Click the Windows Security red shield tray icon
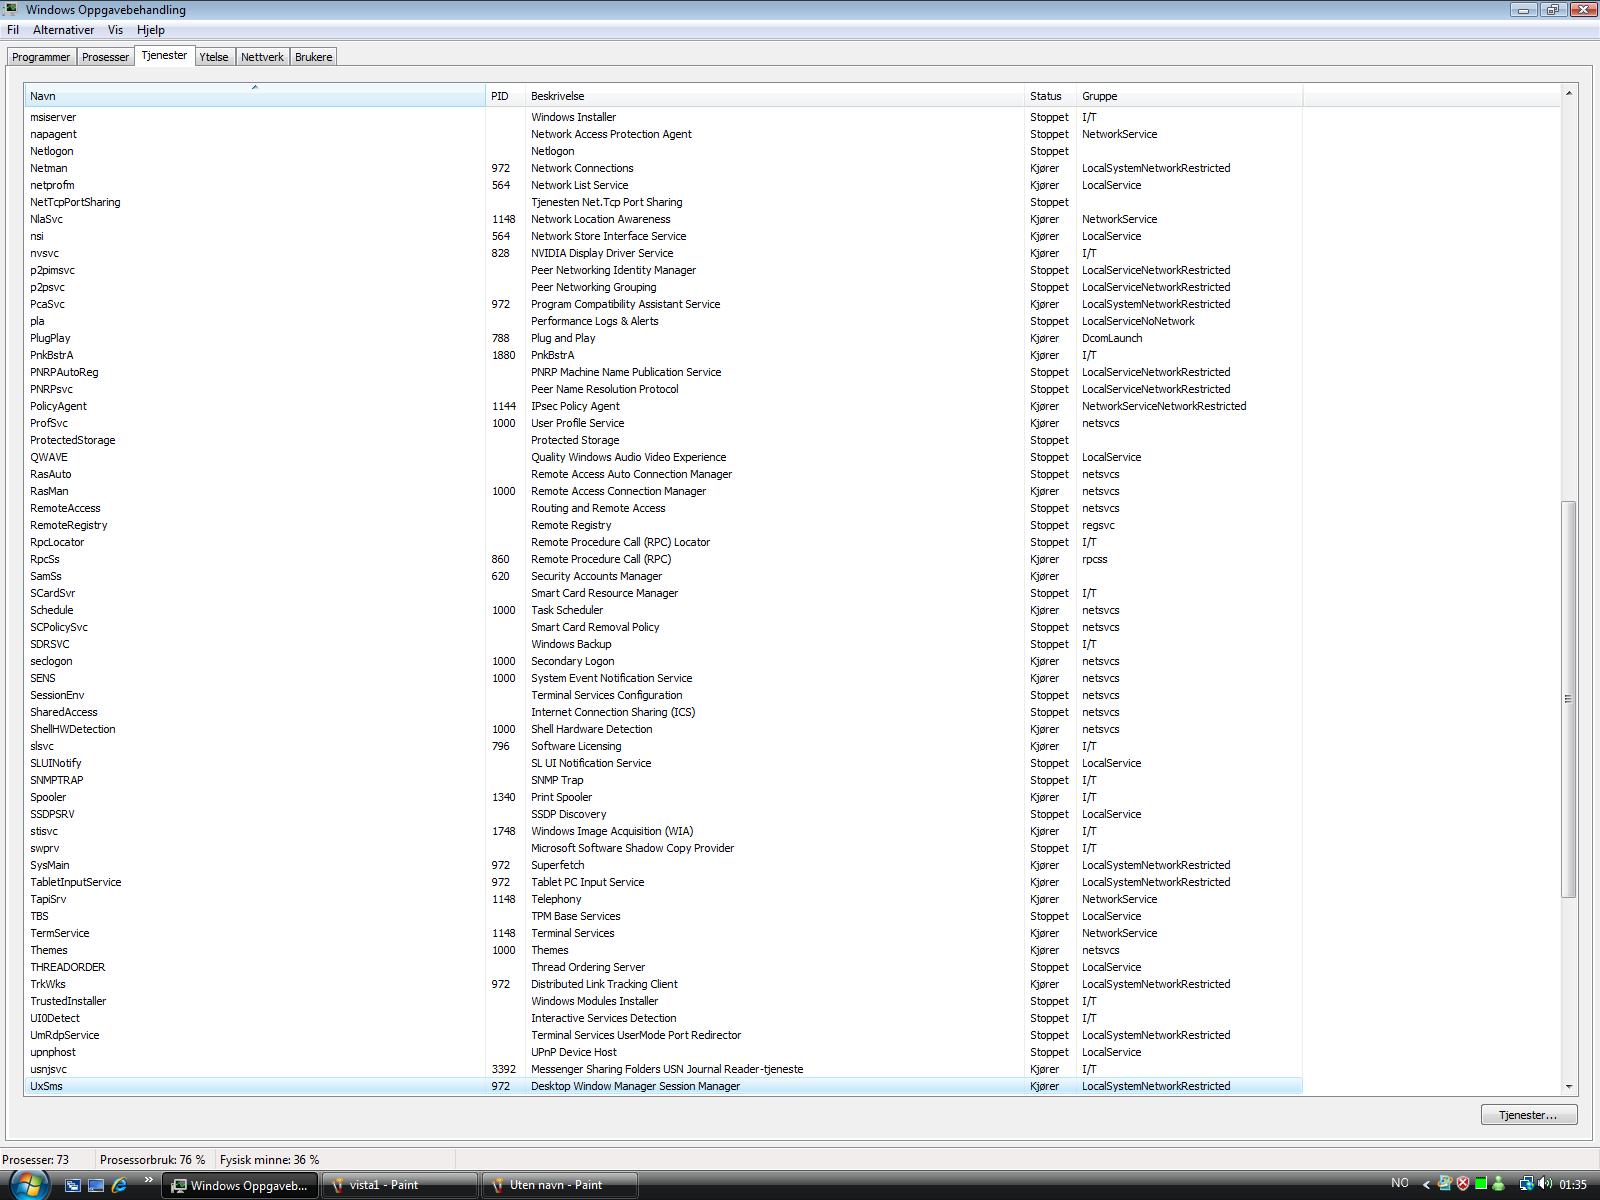Screen dimensions: 1600x1200 pos(1463,1184)
